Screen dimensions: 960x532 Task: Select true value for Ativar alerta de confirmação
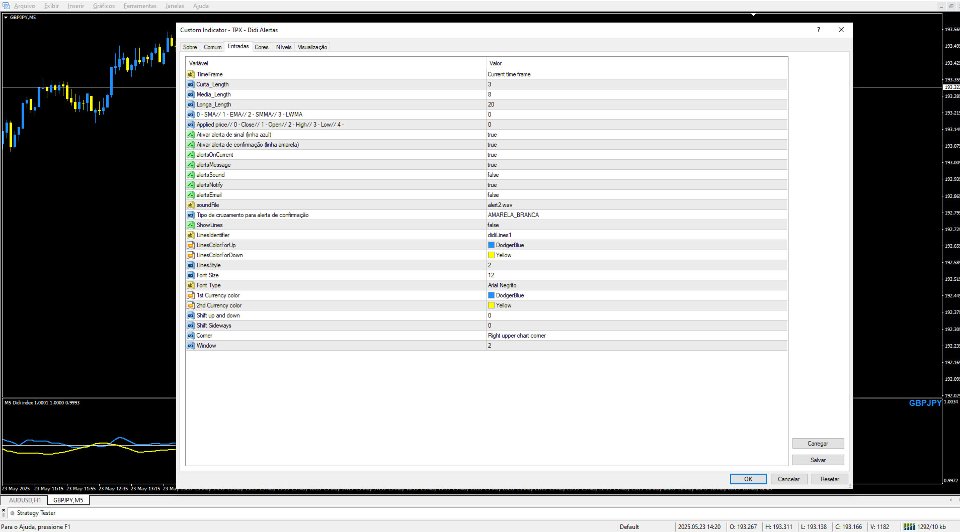492,144
